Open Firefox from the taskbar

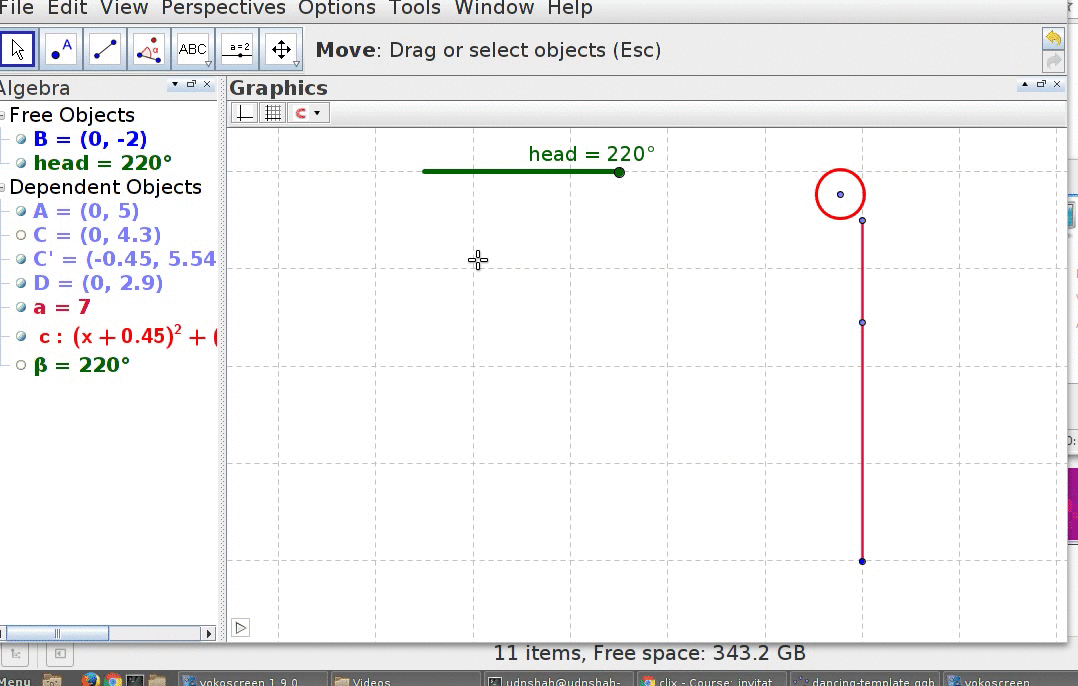pyautogui.click(x=90, y=680)
